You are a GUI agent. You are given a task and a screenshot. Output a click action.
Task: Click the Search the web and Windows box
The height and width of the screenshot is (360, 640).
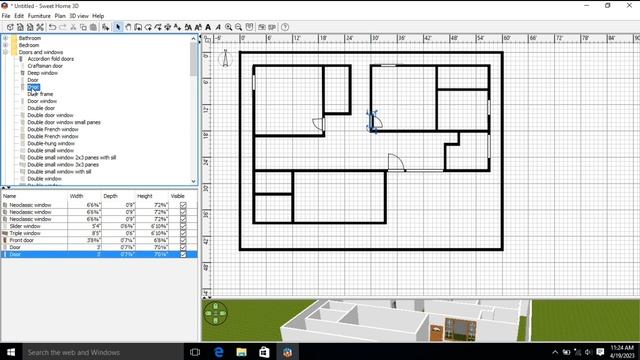(103, 352)
